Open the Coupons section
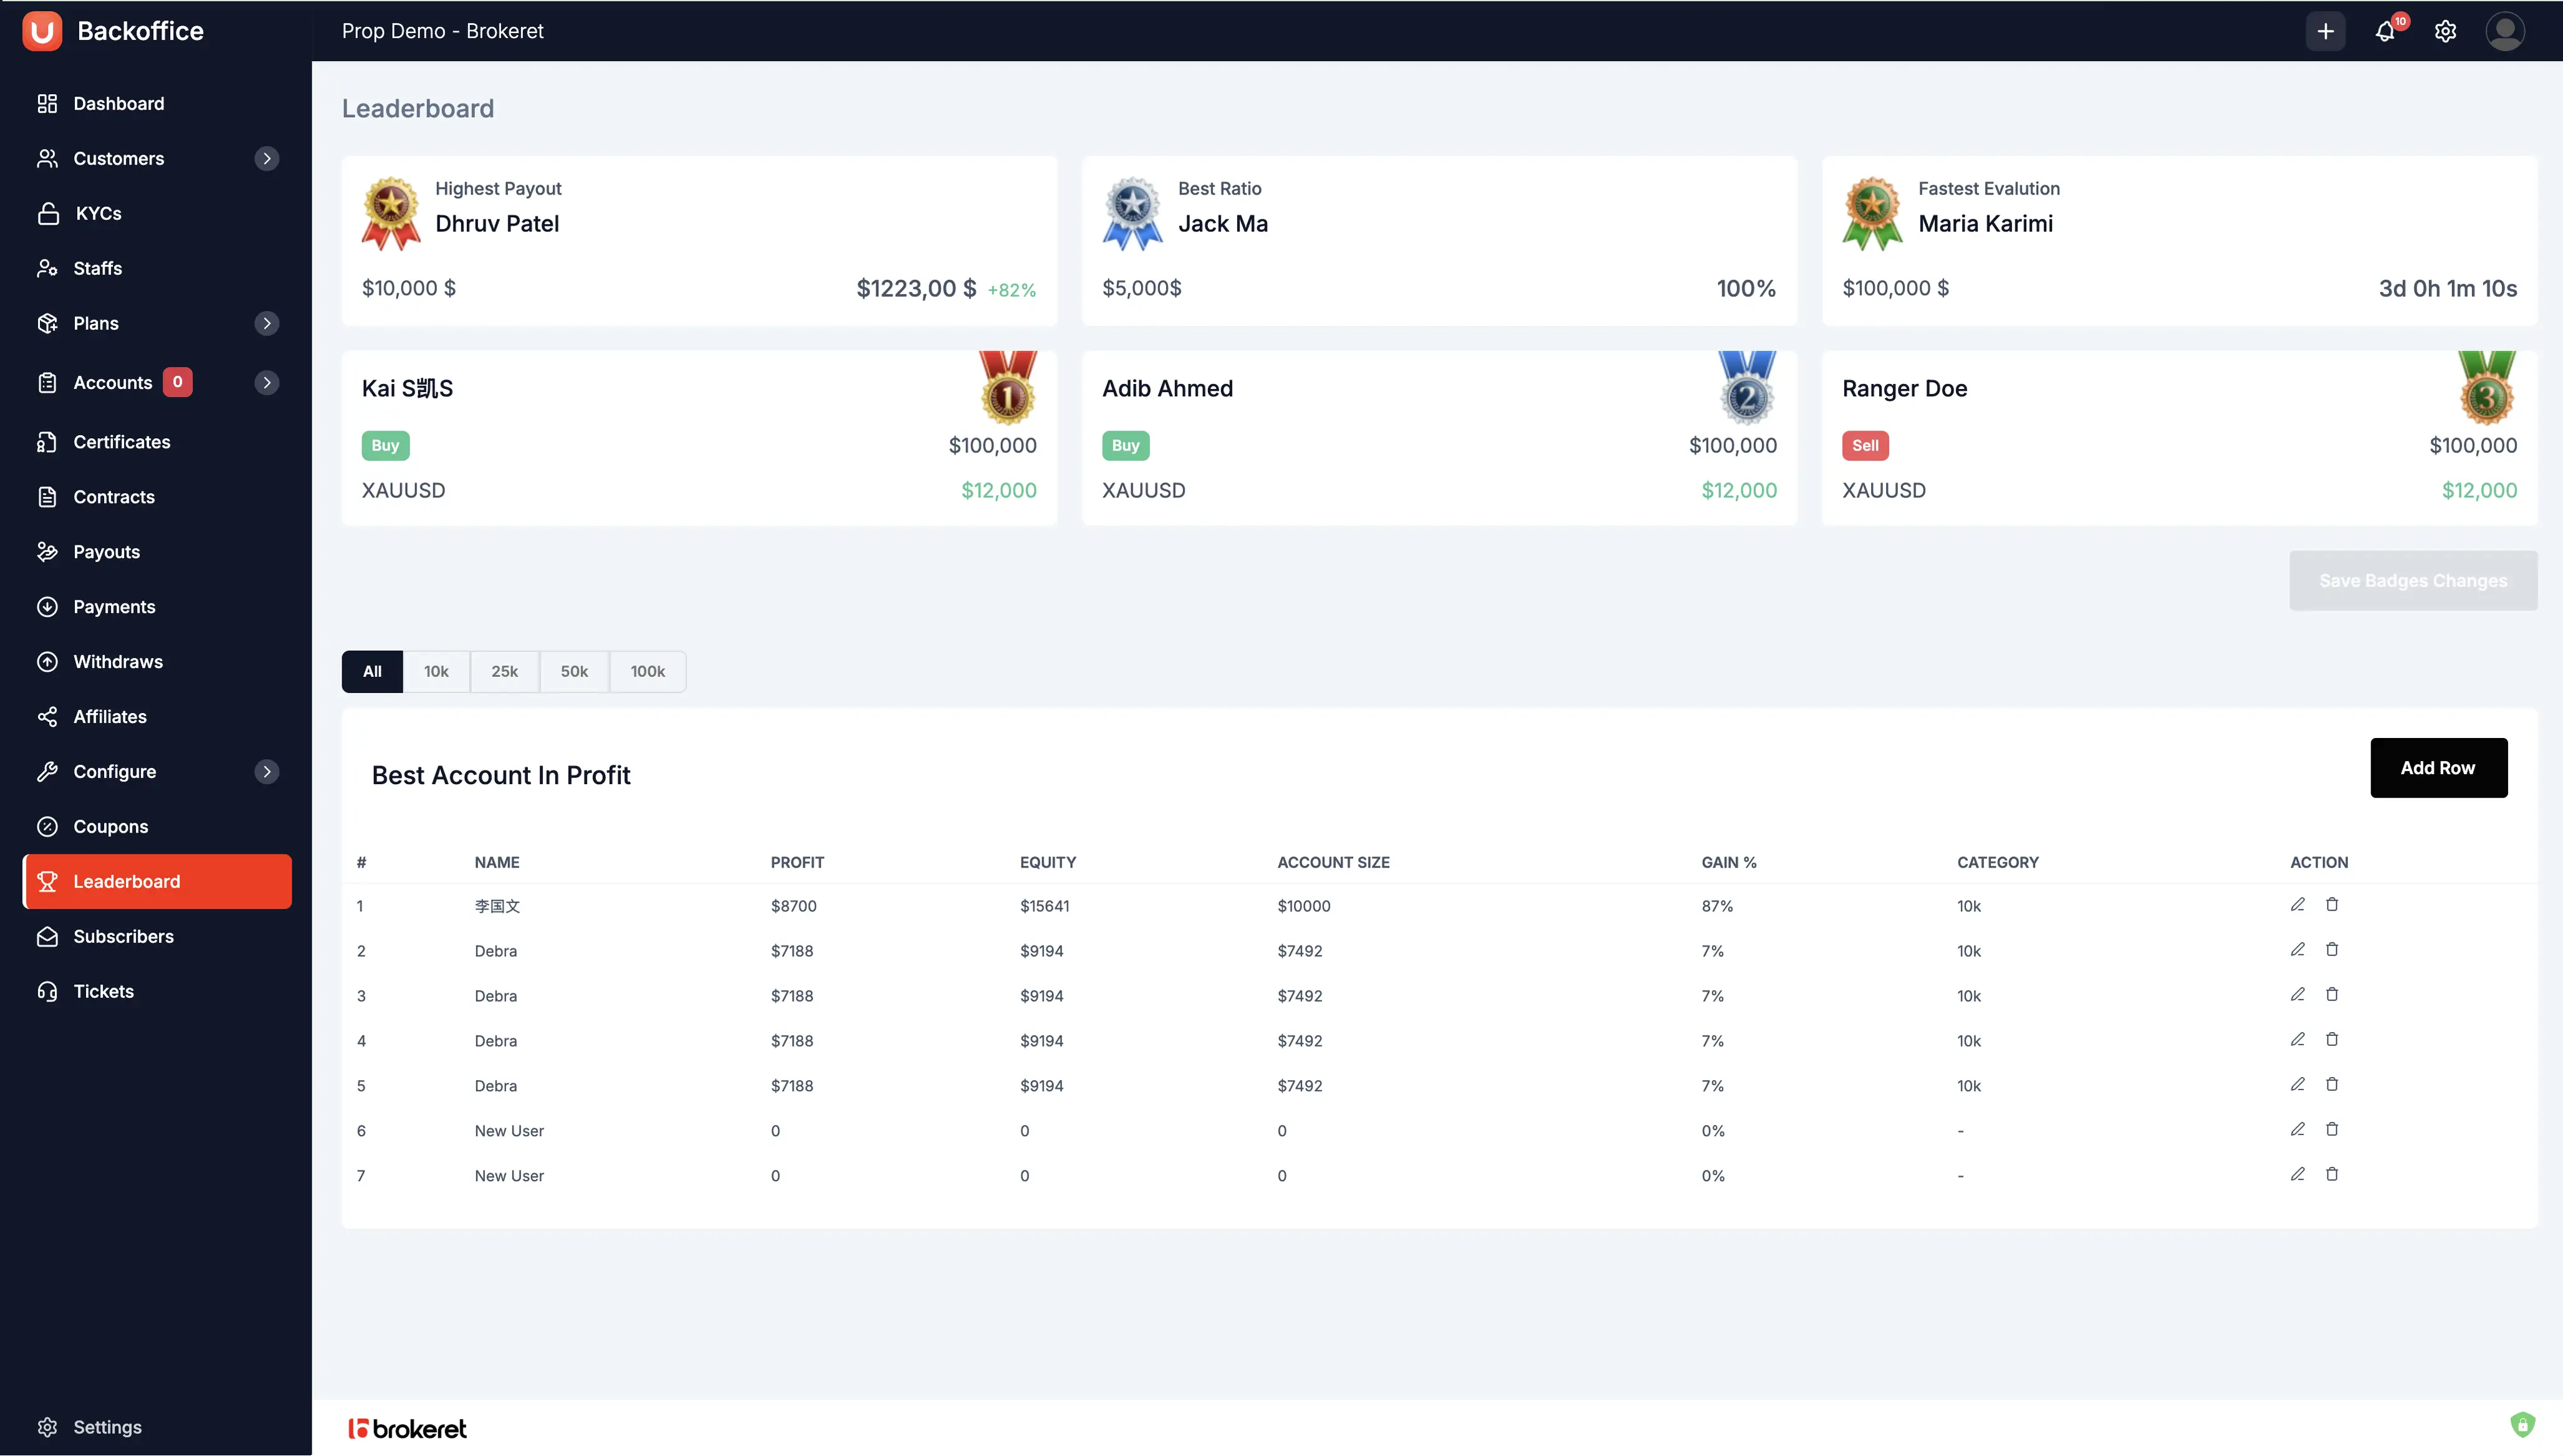Image resolution: width=2563 pixels, height=1456 pixels. [x=110, y=826]
